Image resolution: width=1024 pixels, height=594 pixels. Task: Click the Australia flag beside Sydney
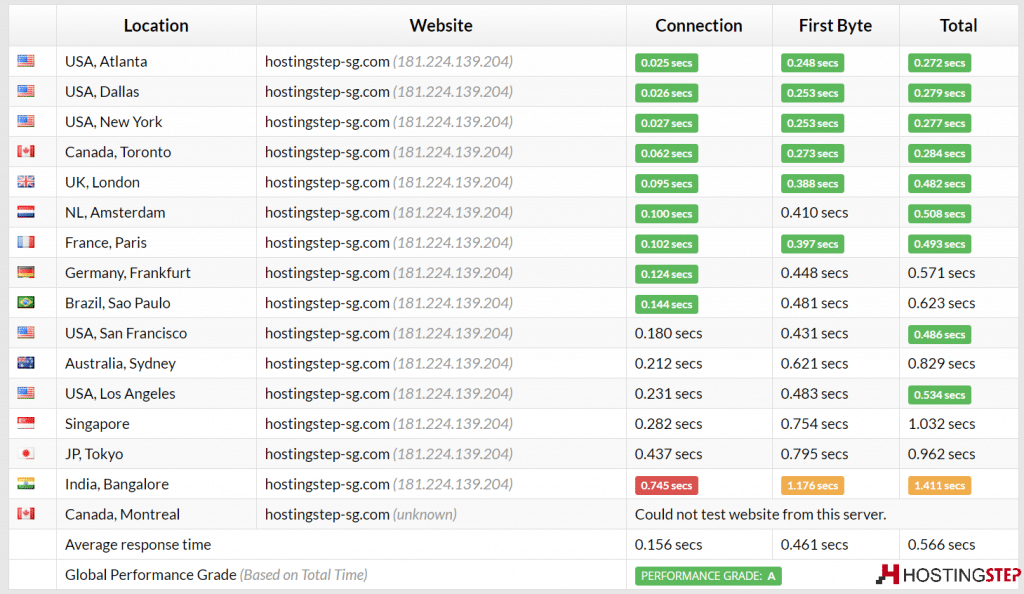coord(26,363)
